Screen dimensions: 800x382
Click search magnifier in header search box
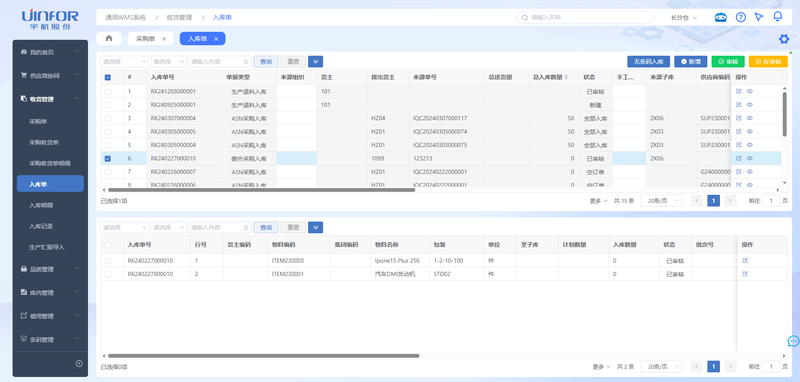[524, 17]
